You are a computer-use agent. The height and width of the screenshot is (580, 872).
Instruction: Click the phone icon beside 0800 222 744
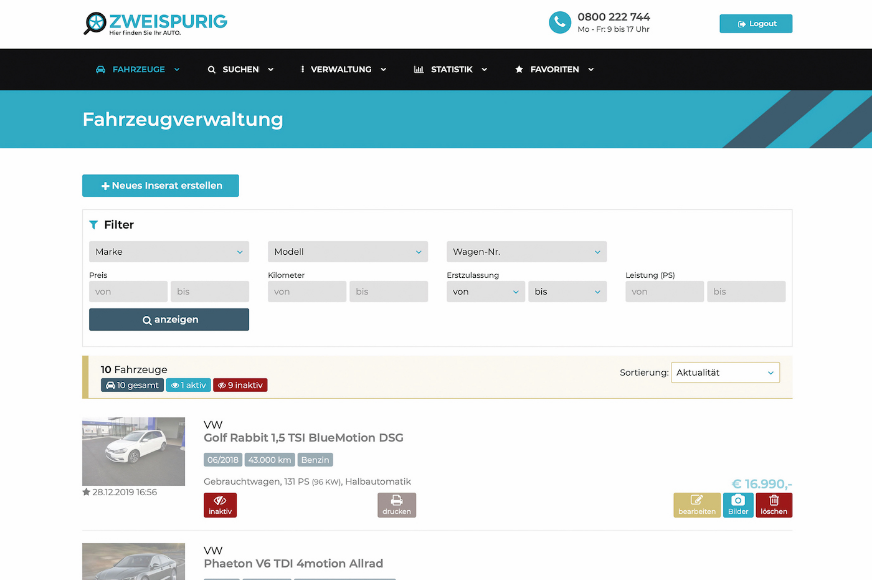coord(559,23)
